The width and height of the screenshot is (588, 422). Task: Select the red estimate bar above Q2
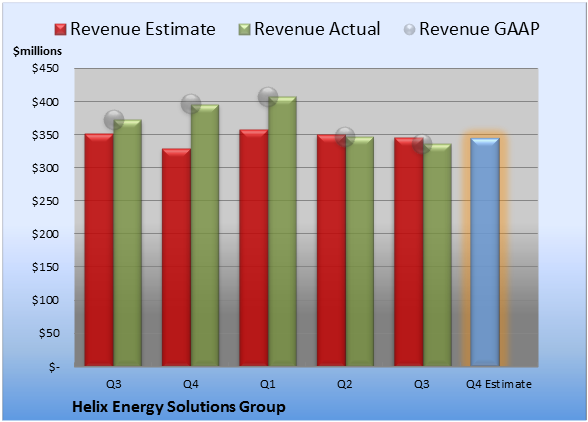[x=331, y=250]
